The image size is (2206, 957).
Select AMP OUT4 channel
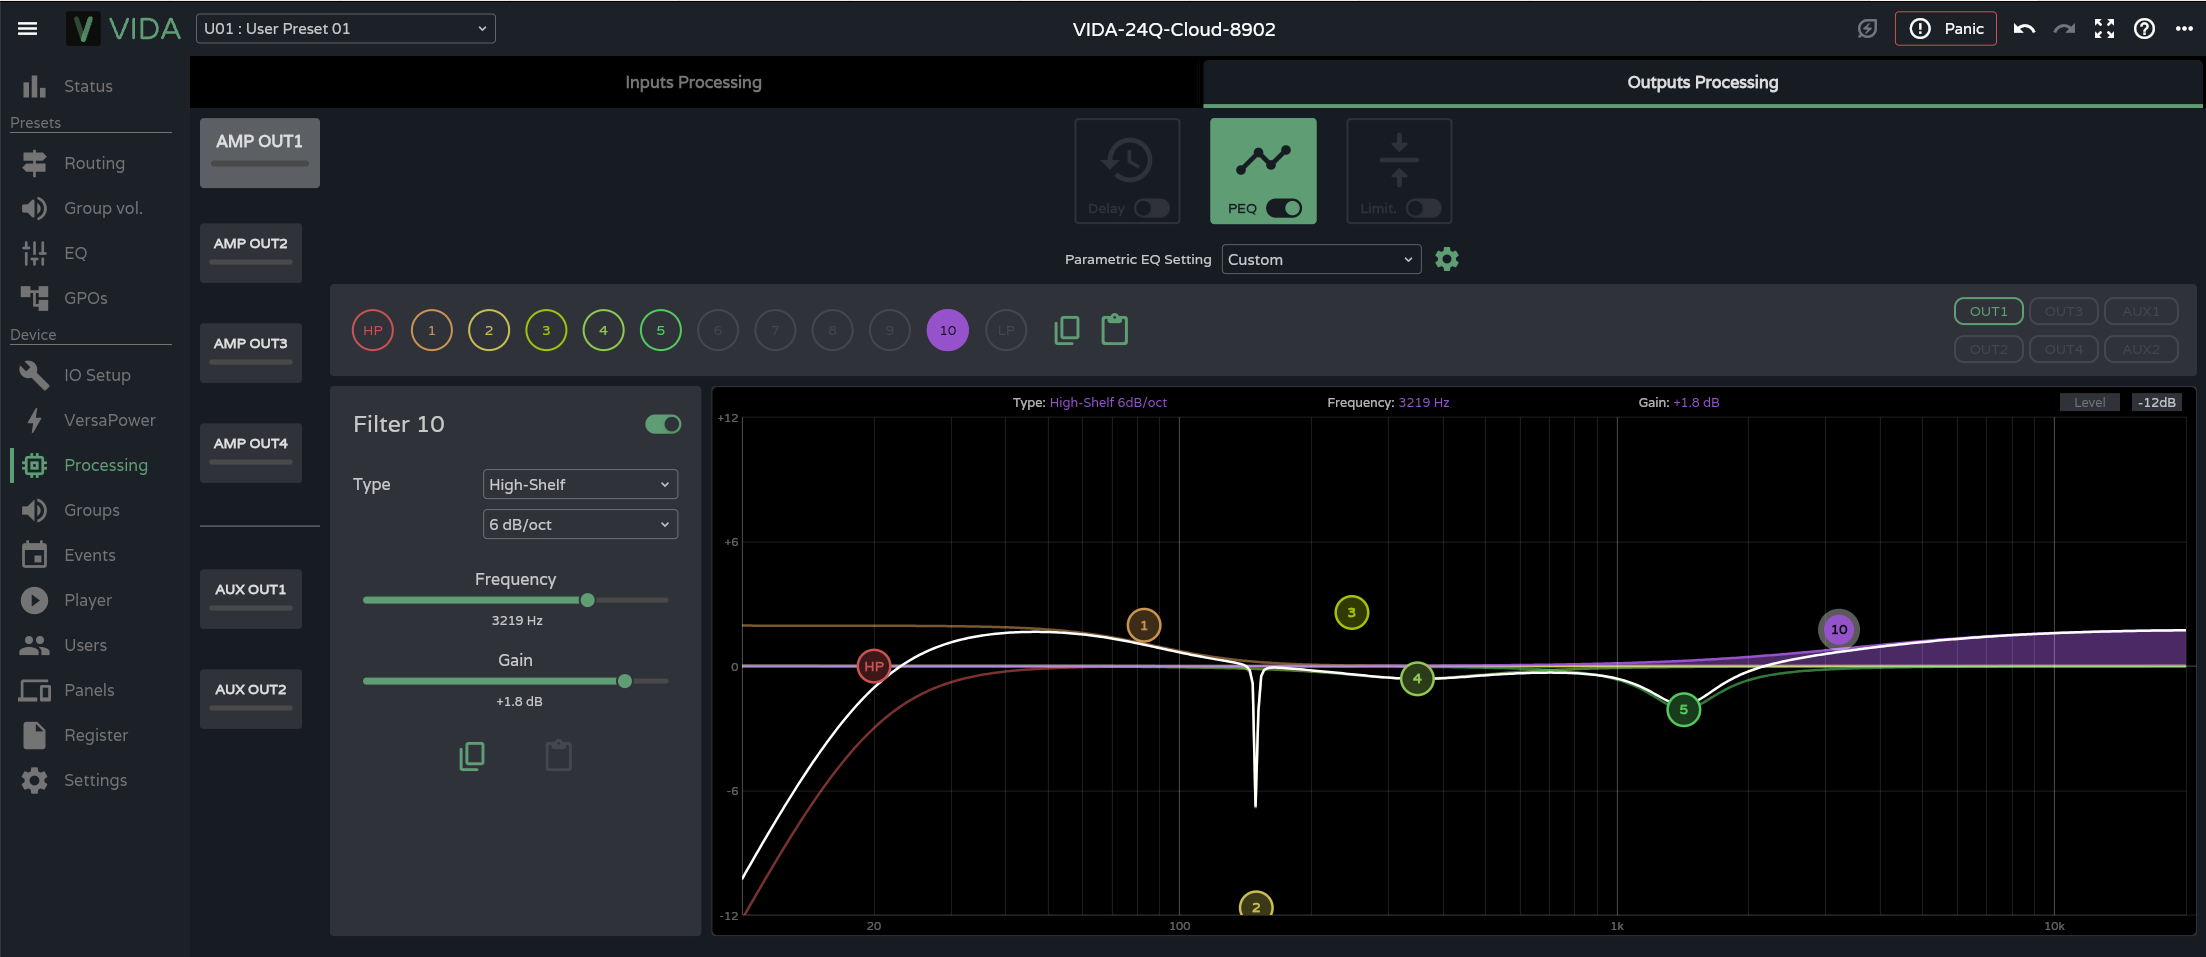coord(251,452)
